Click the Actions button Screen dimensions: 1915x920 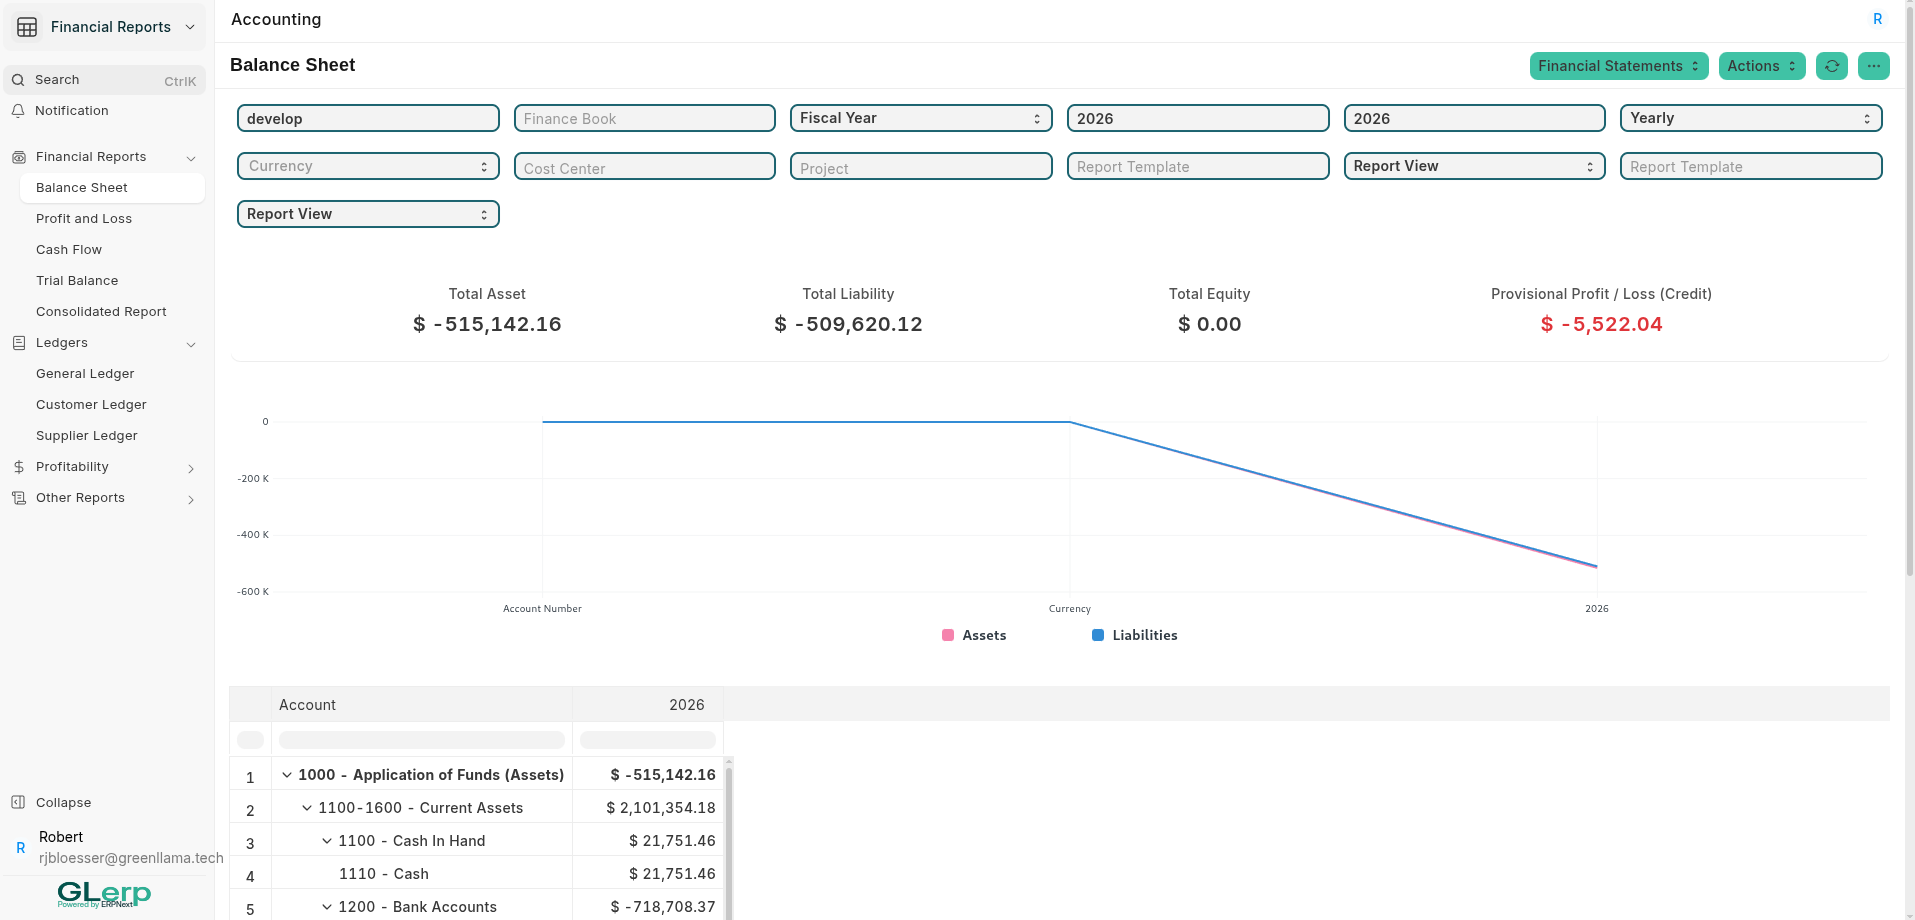(1761, 66)
